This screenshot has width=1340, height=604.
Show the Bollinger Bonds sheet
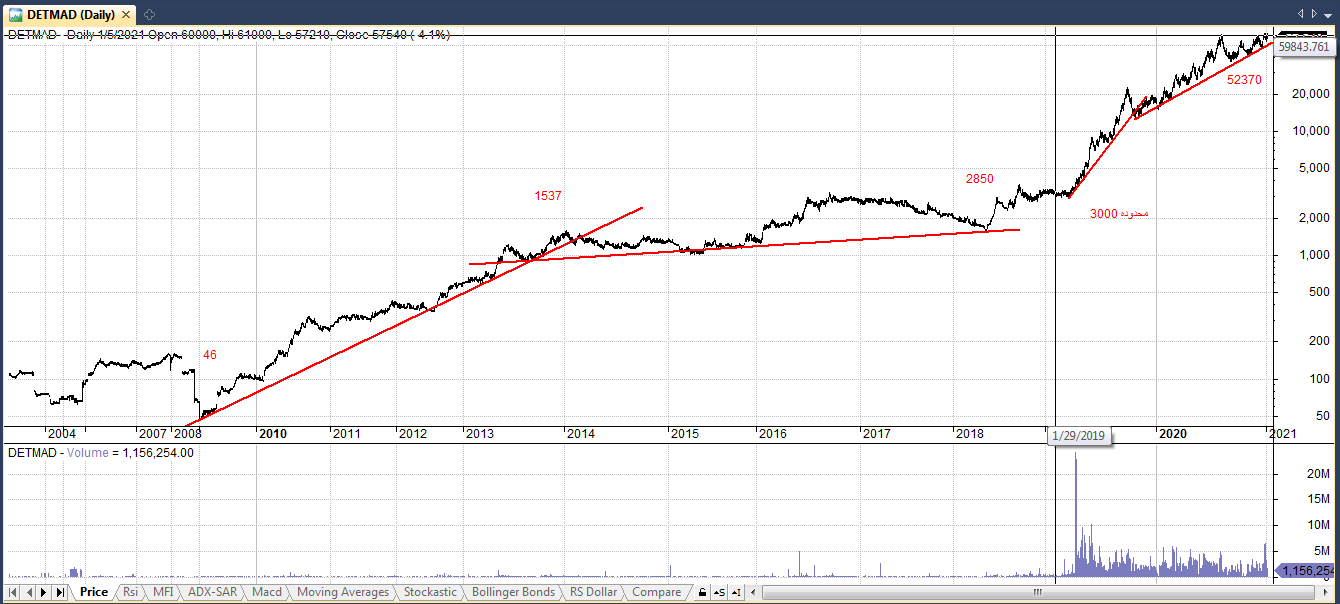[x=512, y=592]
